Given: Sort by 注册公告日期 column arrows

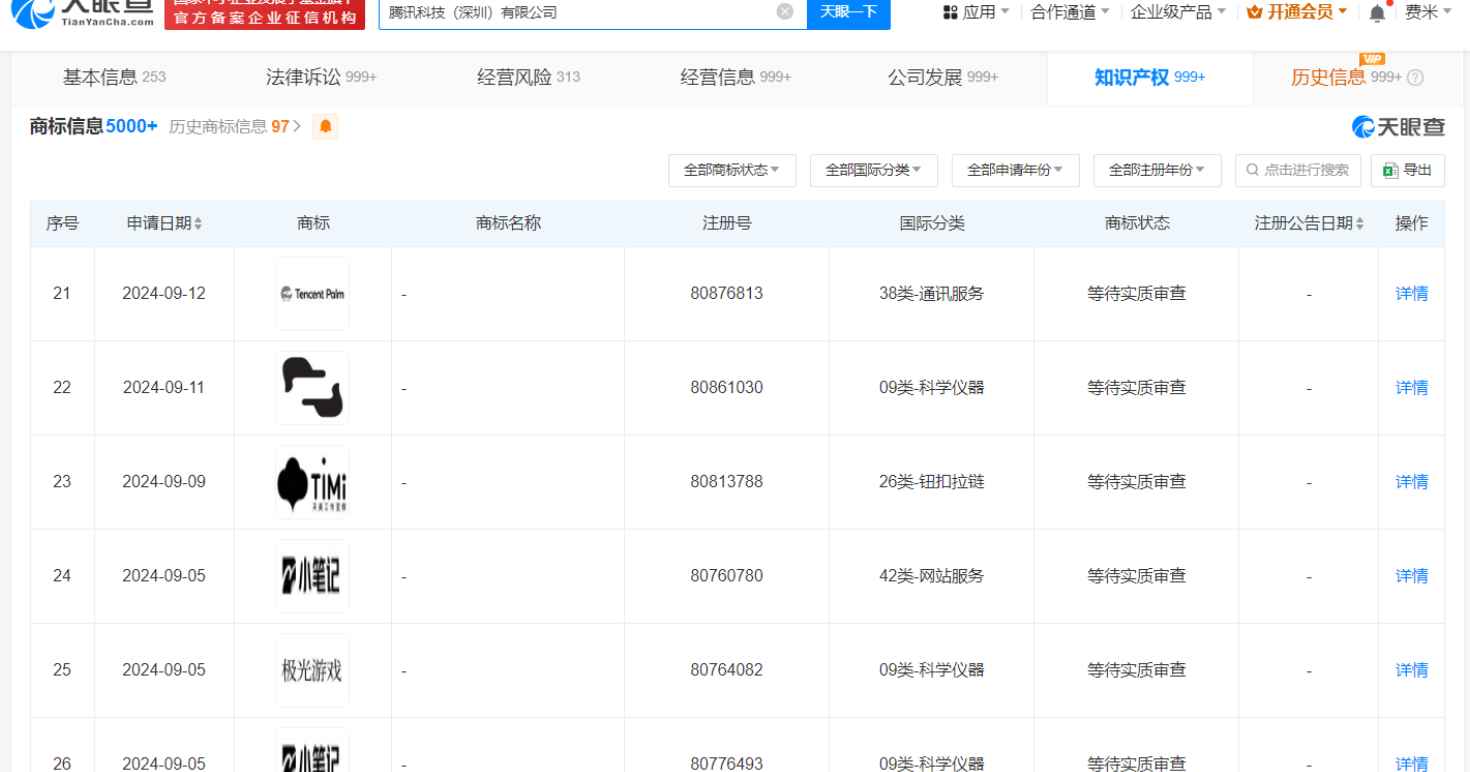Looking at the screenshot, I should point(1358,224).
